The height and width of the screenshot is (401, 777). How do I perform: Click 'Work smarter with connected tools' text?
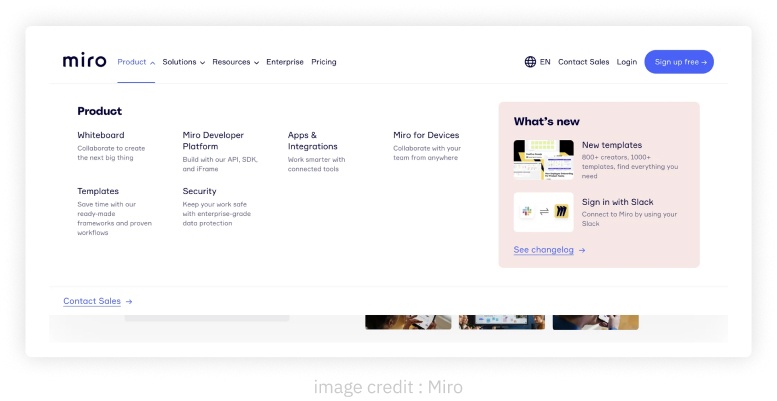coord(317,165)
